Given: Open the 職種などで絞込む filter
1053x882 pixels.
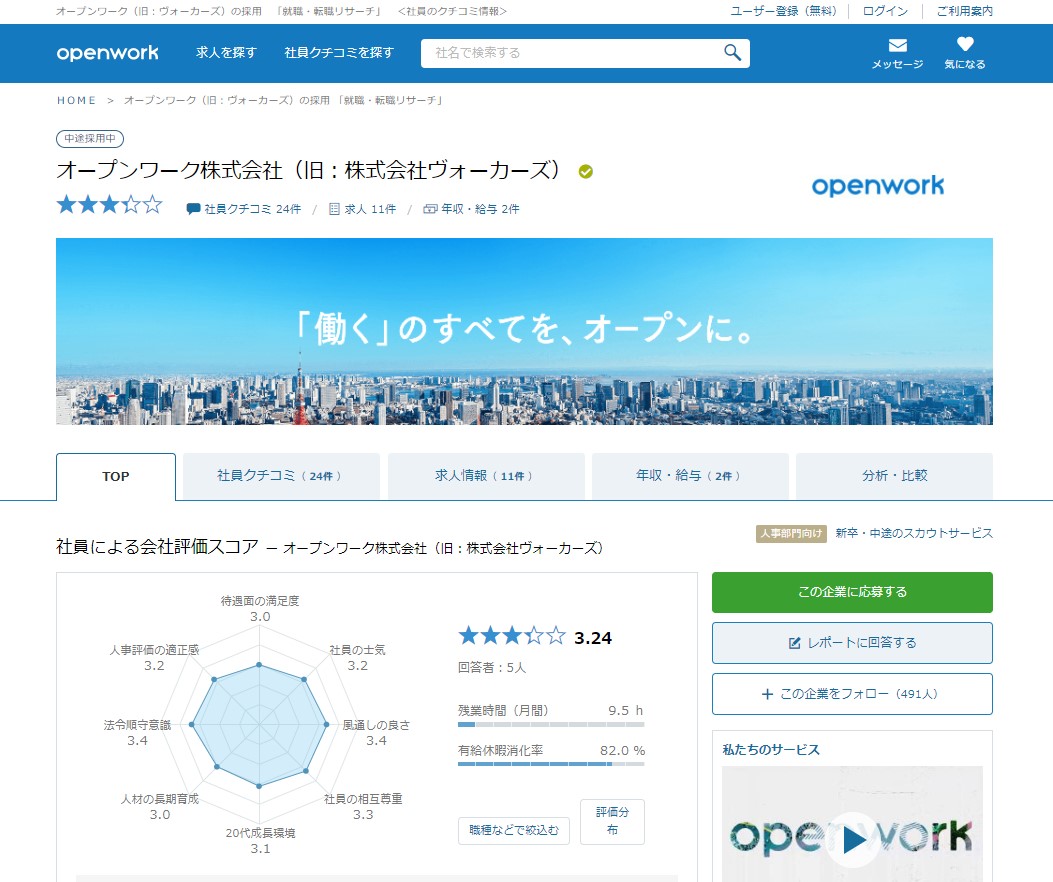Looking at the screenshot, I should [513, 830].
